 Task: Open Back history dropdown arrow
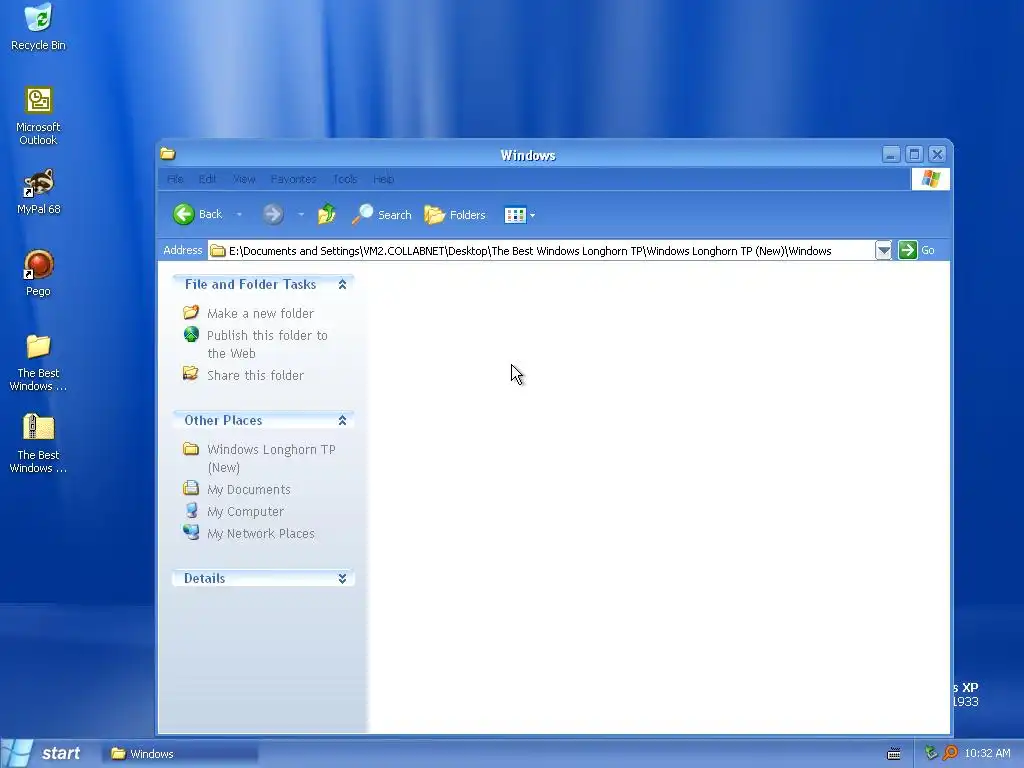pos(239,214)
